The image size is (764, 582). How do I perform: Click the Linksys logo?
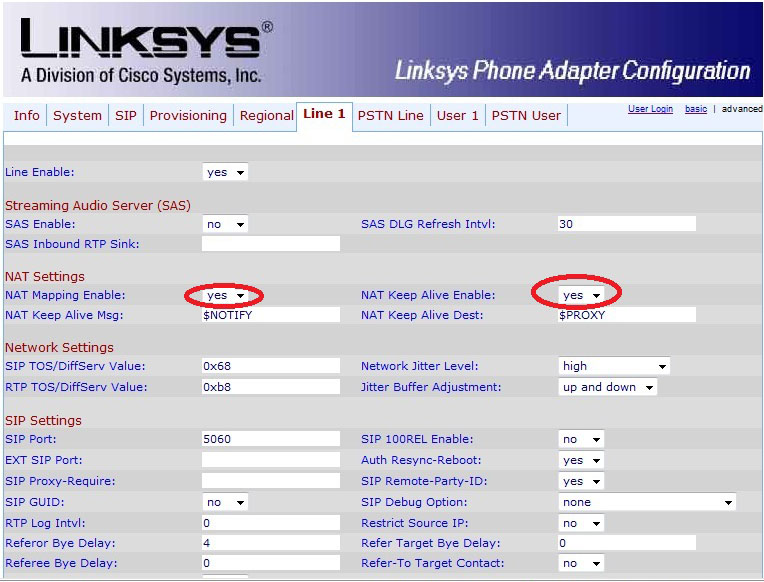pos(146,51)
